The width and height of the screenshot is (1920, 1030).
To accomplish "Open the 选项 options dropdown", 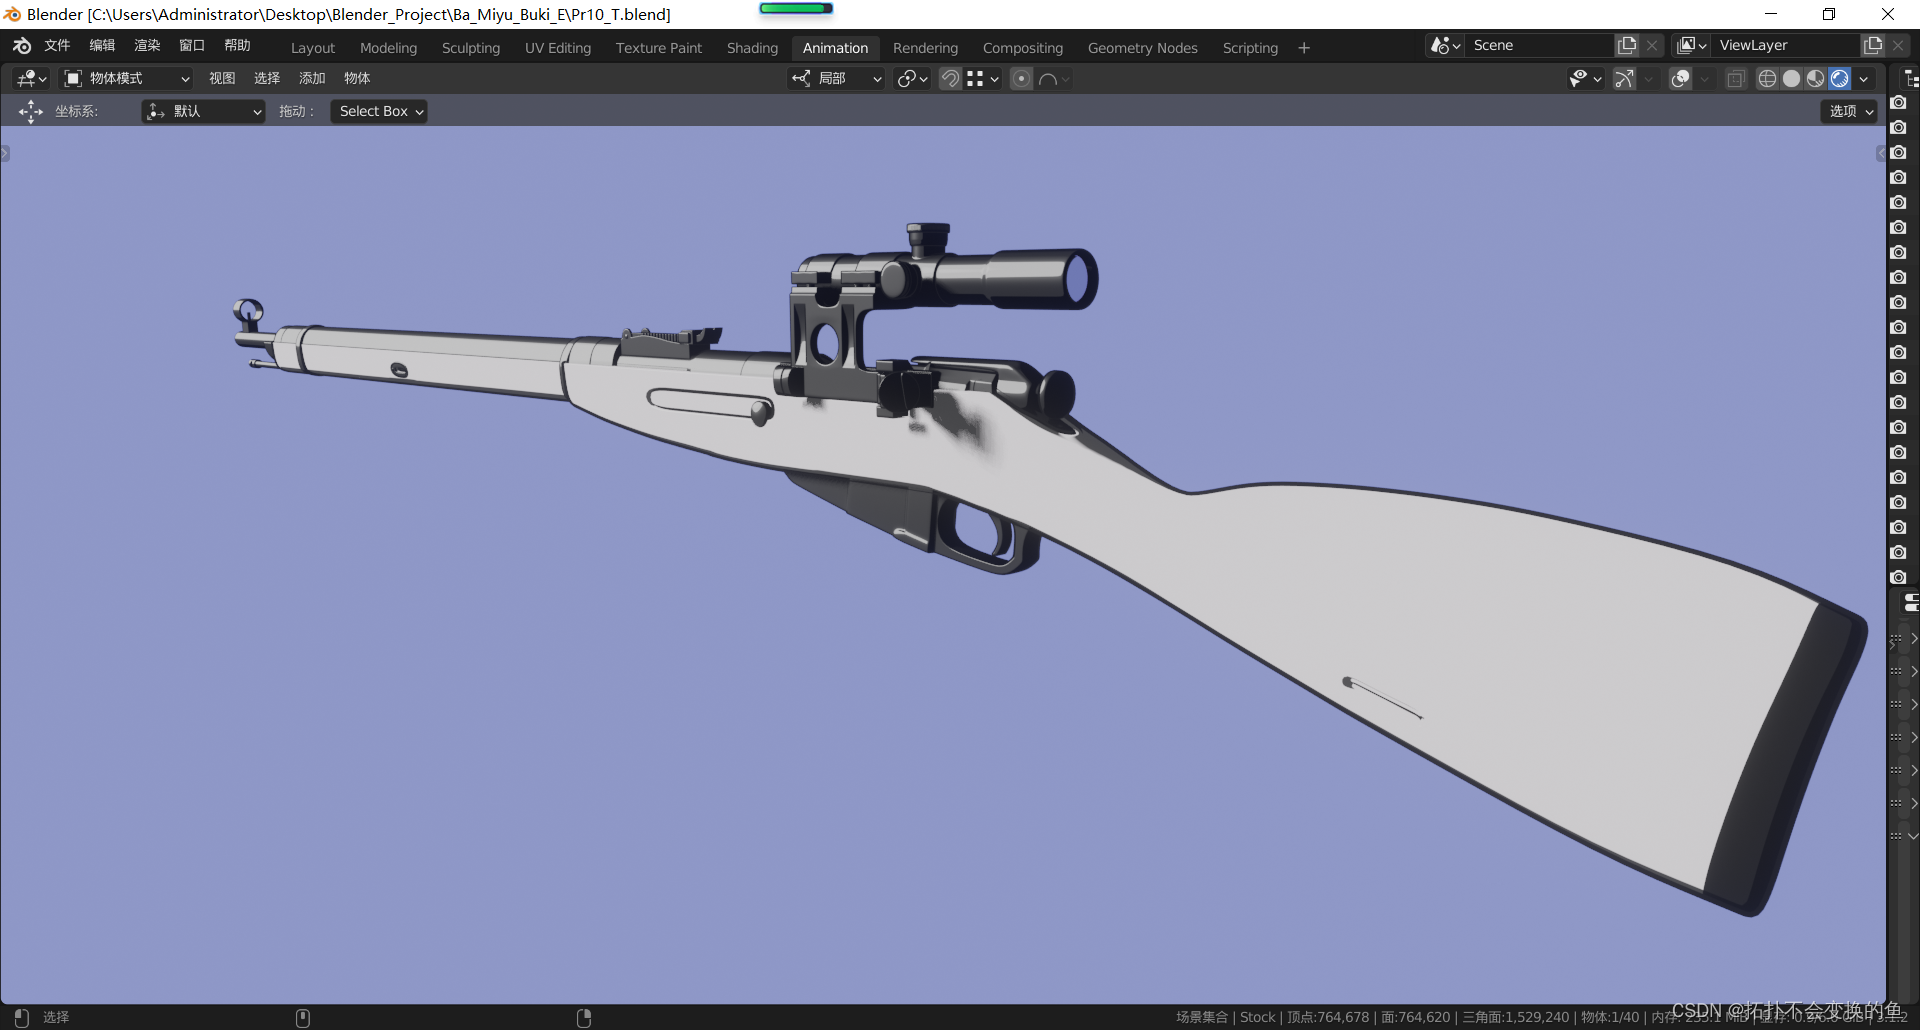I will 1849,111.
